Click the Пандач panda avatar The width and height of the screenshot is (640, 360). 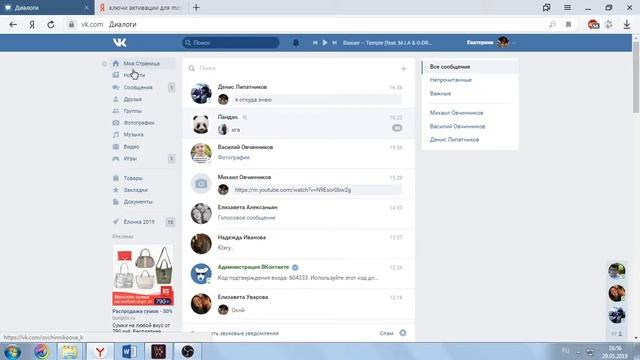point(201,124)
